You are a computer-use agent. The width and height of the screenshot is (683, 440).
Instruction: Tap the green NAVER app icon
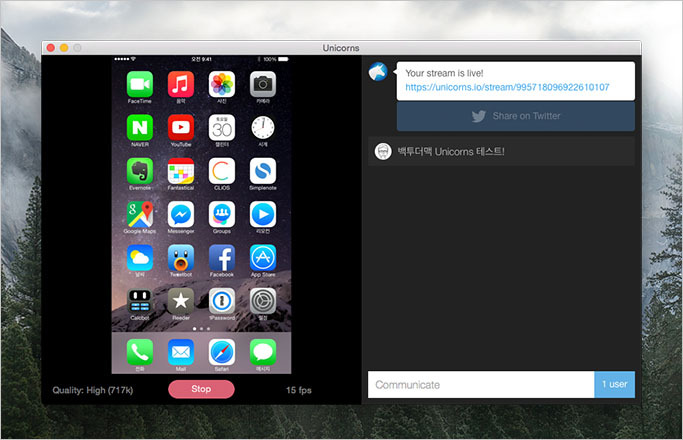140,128
